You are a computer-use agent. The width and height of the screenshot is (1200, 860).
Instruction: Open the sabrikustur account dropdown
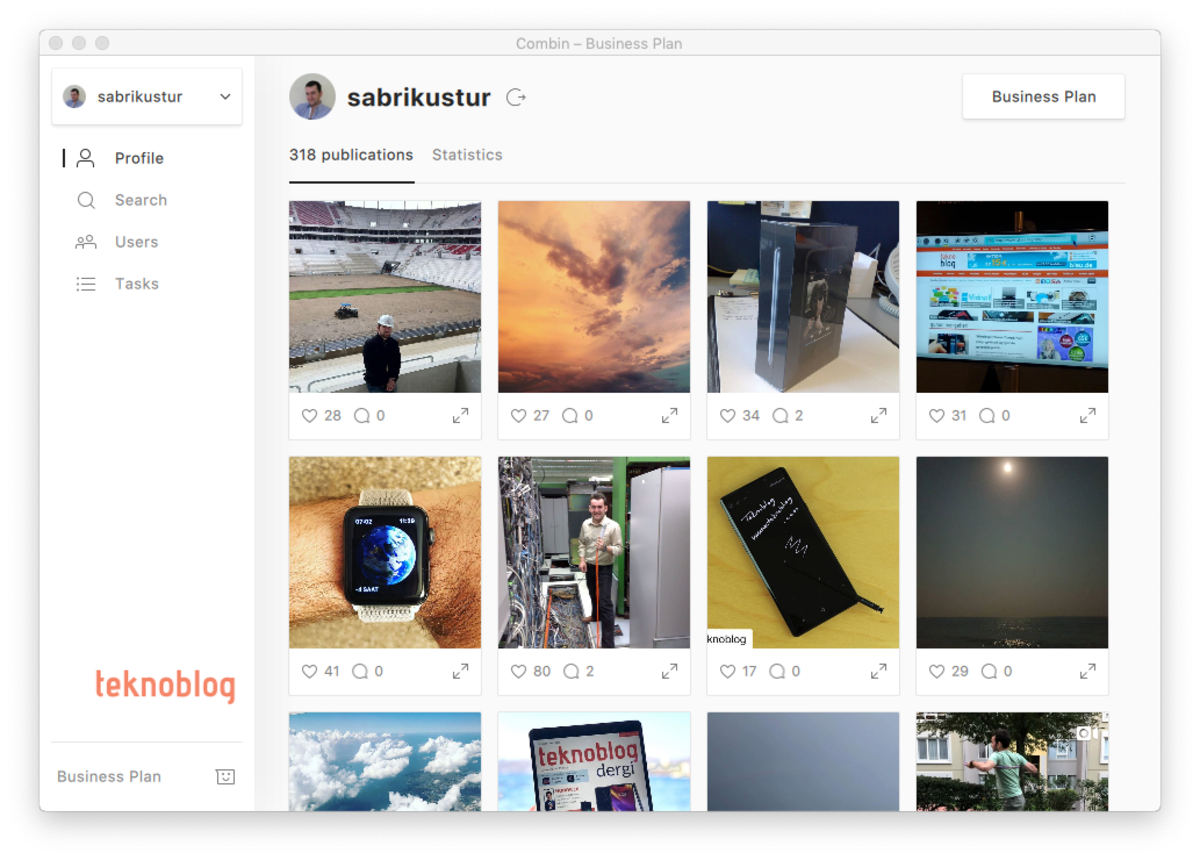click(x=147, y=97)
